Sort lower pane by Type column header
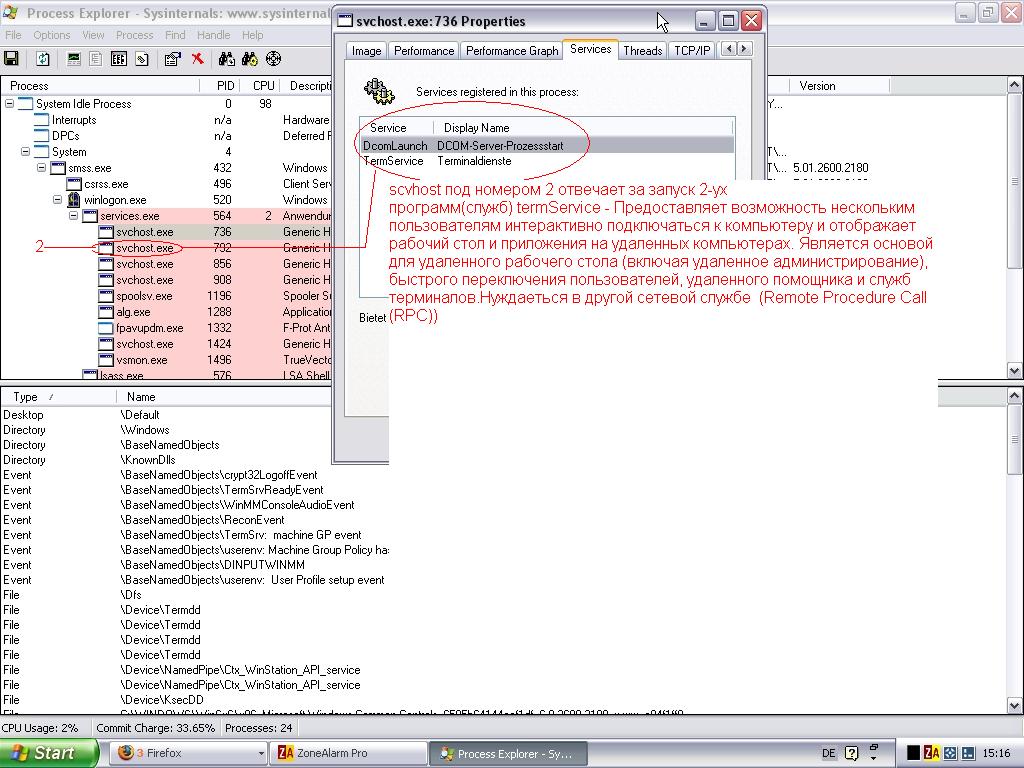1024x768 pixels. (59, 396)
